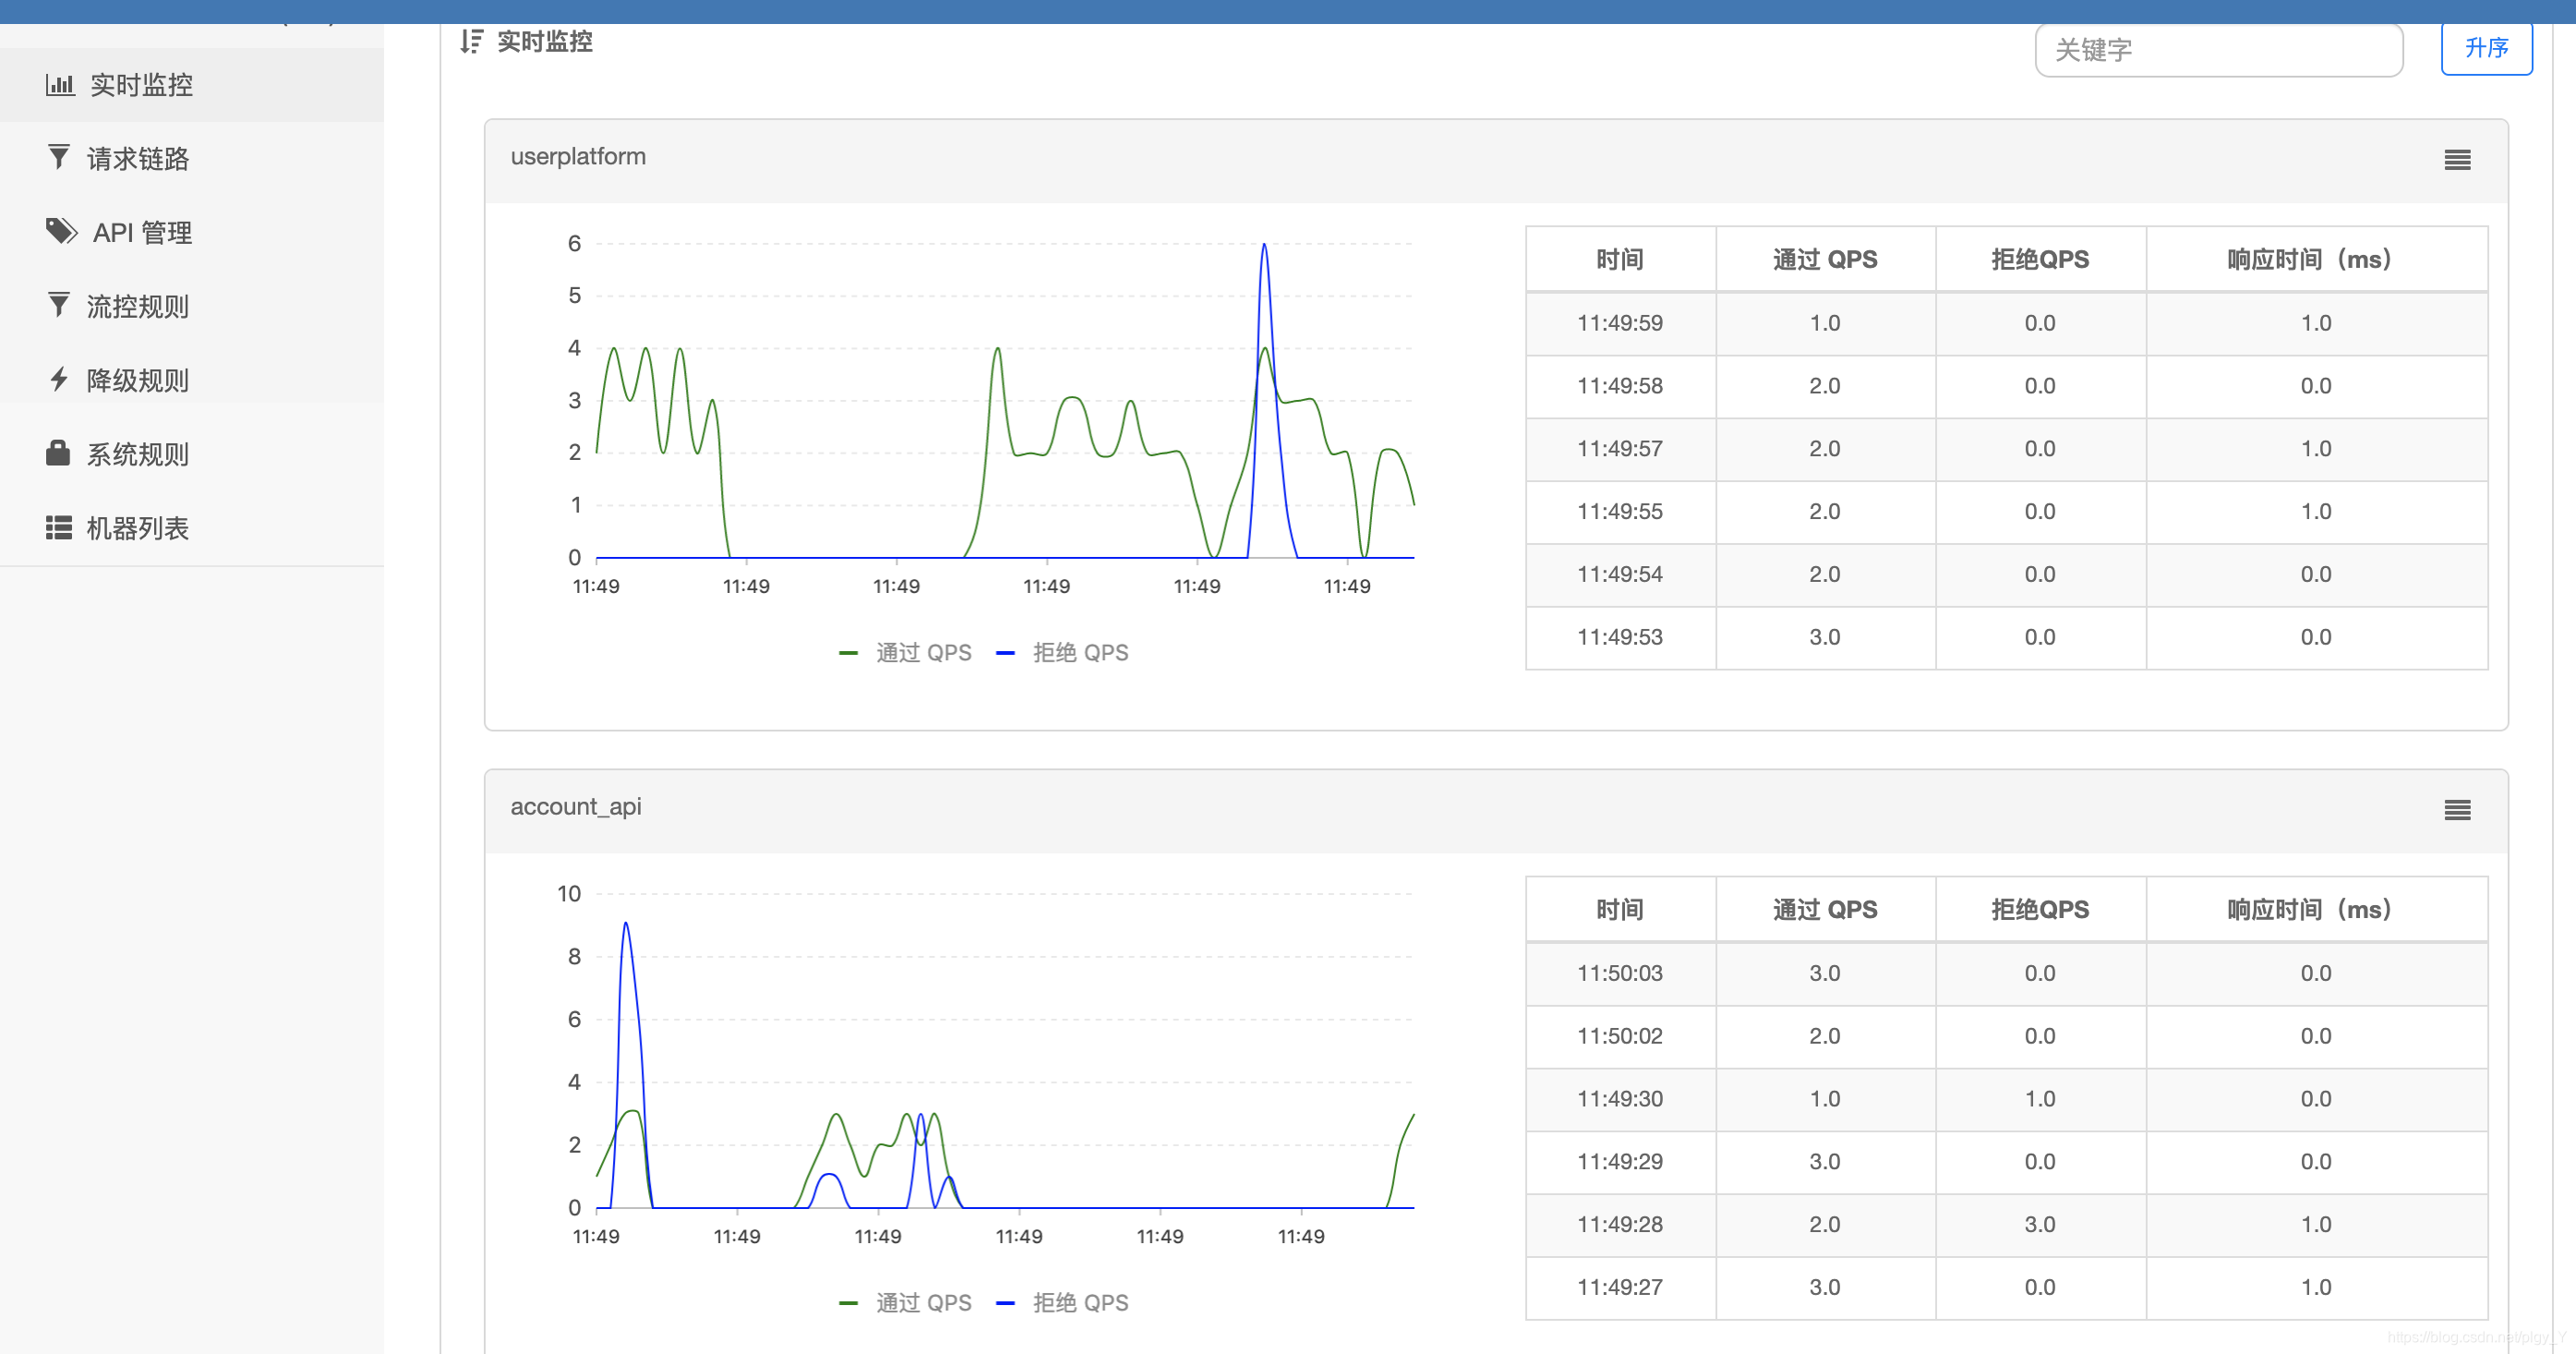
Task: Click the 时间 header in account_api table
Action: pyautogui.click(x=1620, y=909)
